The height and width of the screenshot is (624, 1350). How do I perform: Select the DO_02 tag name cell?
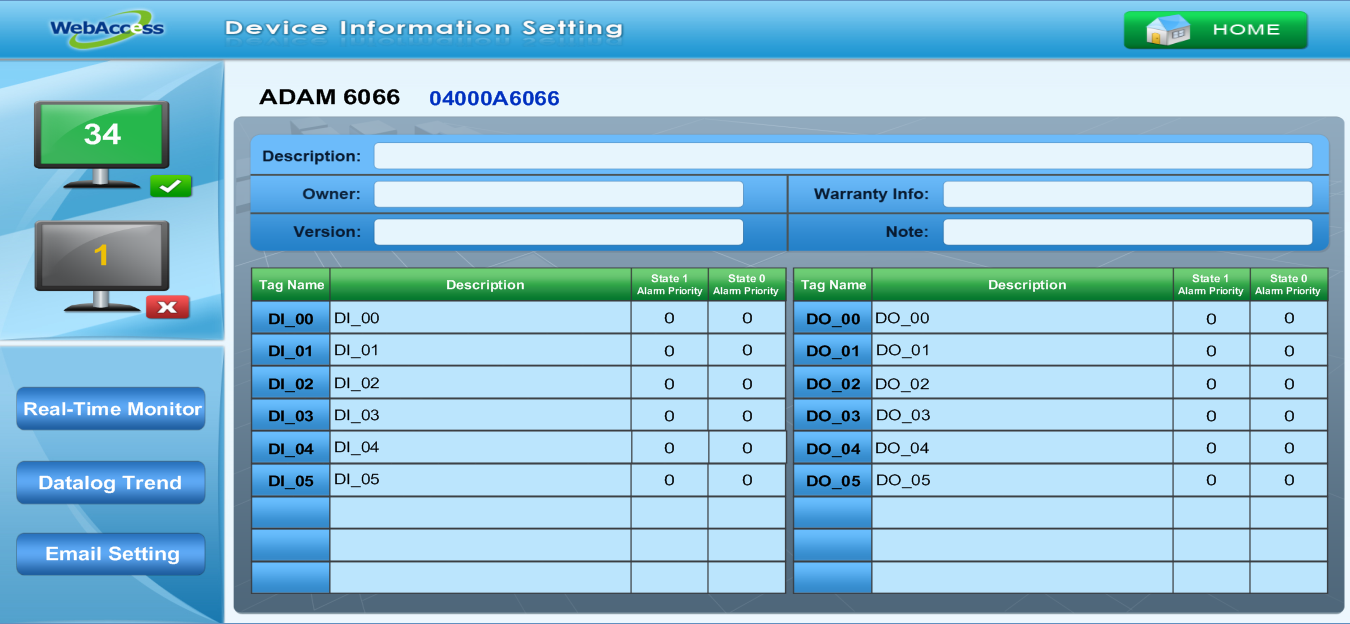(x=833, y=384)
